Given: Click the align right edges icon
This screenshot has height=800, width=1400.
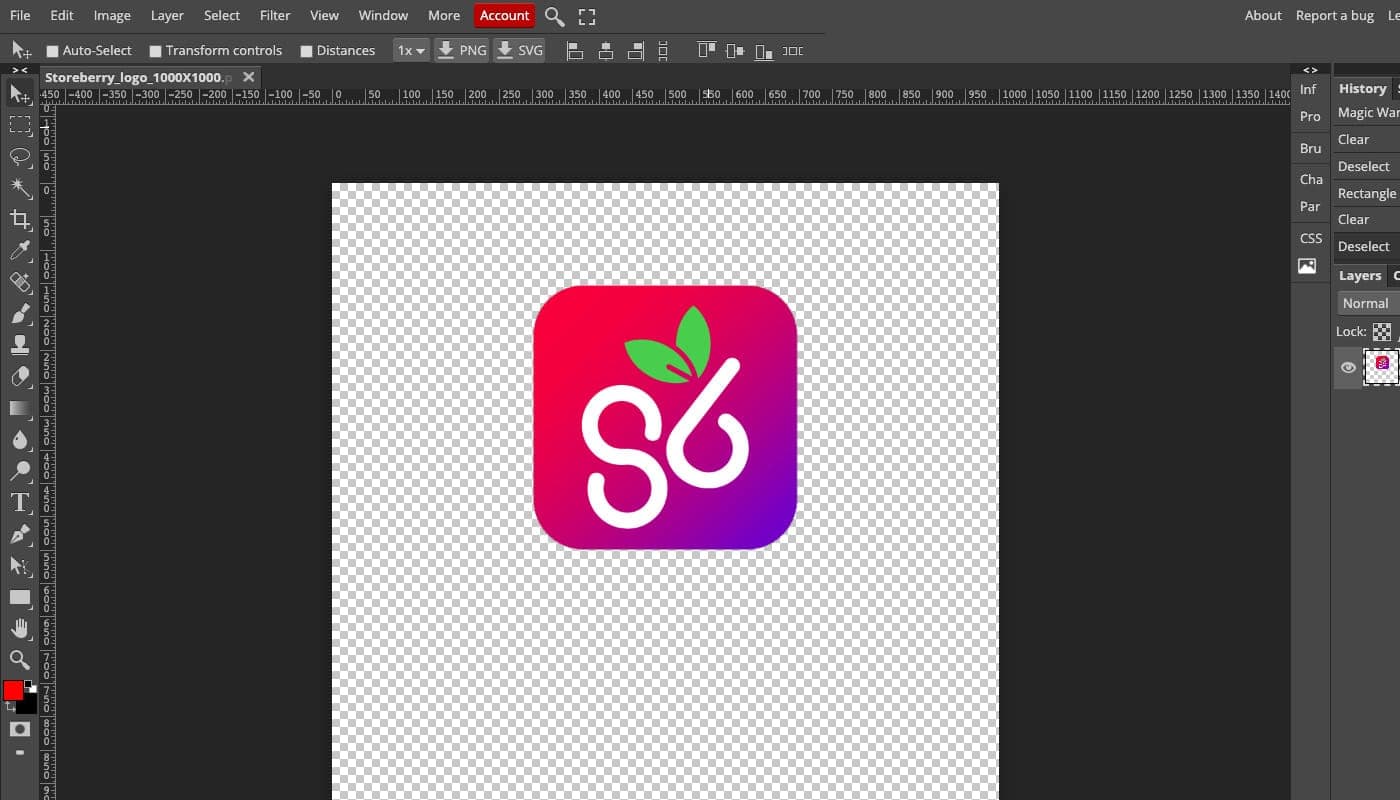Looking at the screenshot, I should pos(635,50).
